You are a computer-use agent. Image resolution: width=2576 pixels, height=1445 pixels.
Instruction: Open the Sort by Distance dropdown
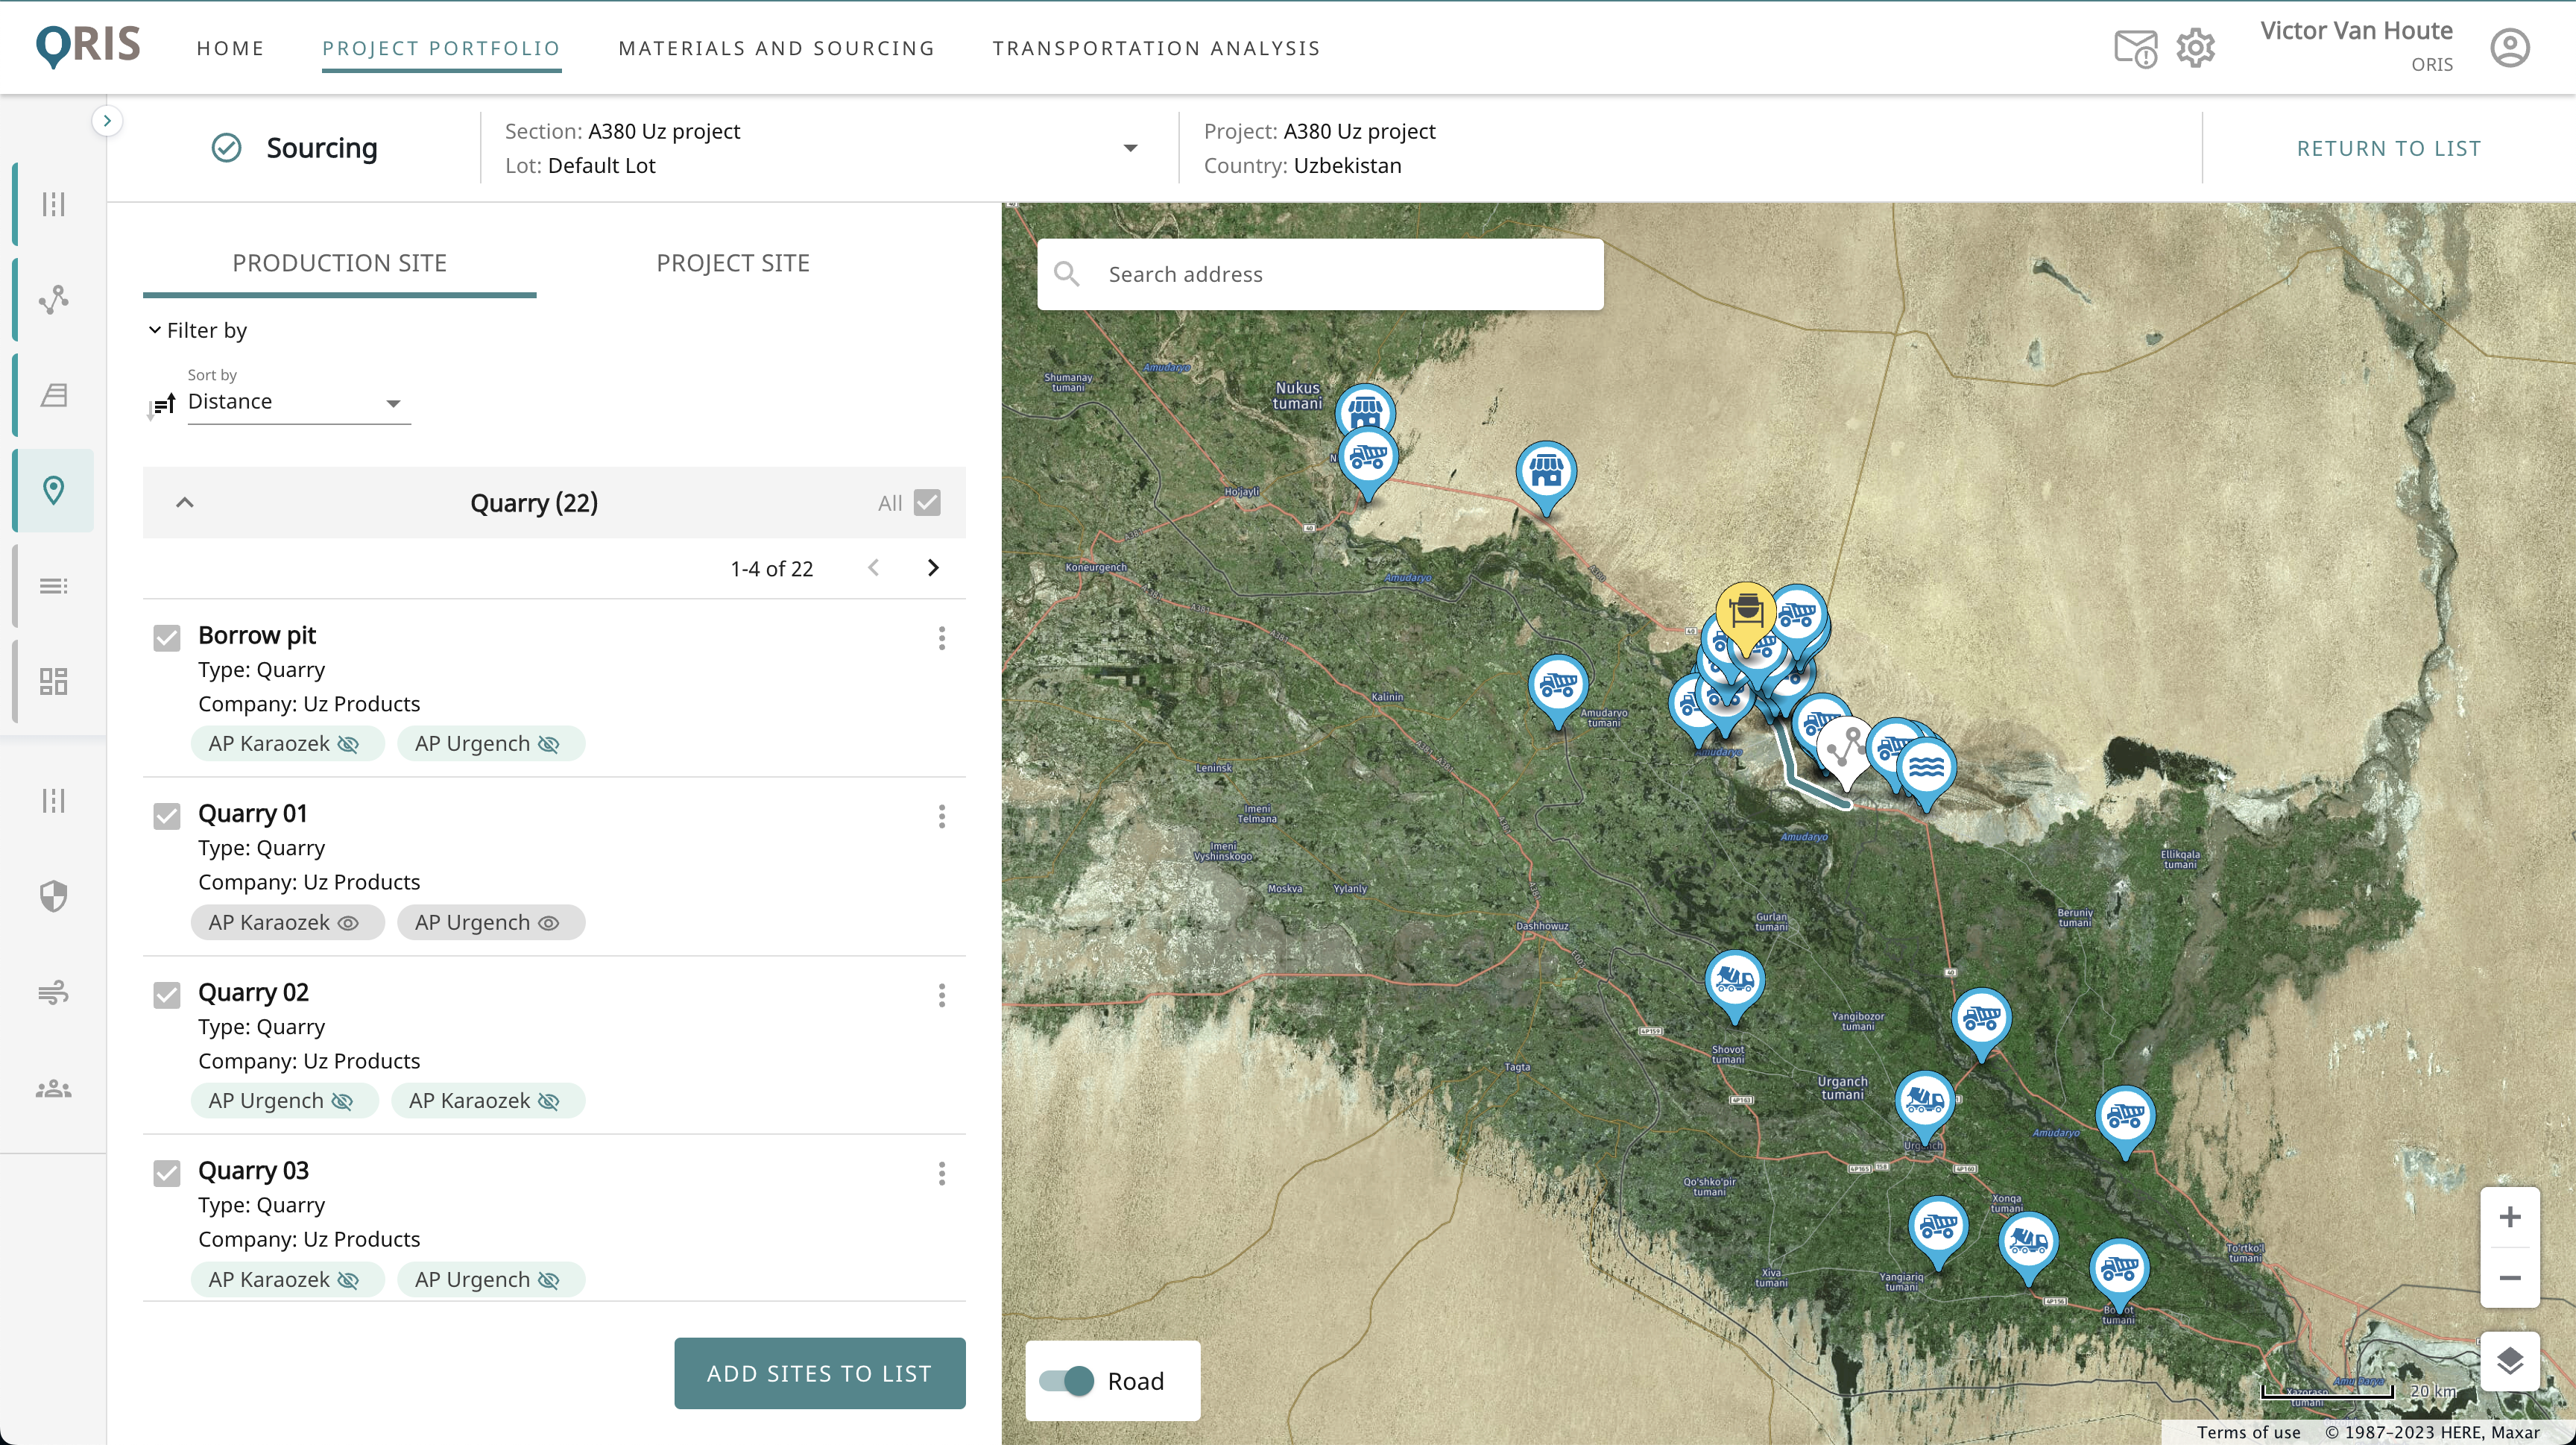298,402
